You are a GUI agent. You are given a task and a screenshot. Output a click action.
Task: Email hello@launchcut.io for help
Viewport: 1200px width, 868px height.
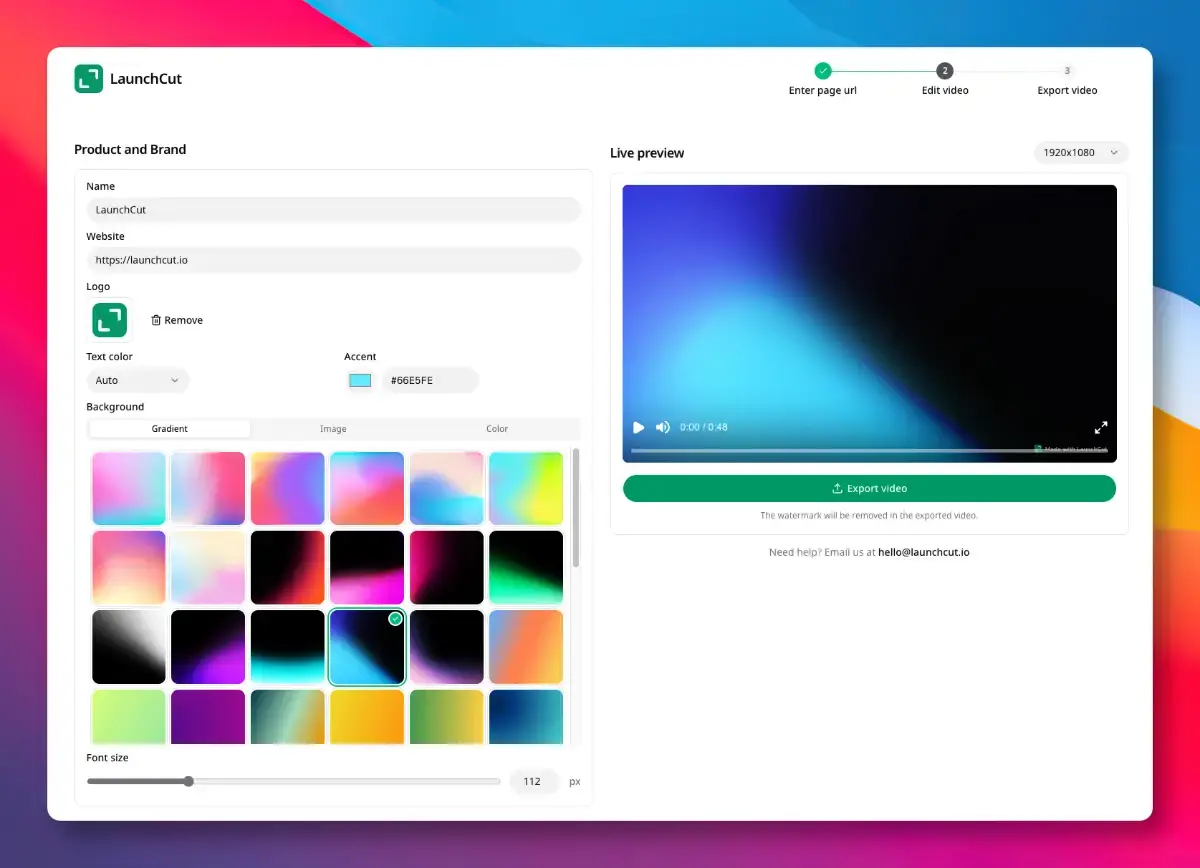click(x=924, y=552)
